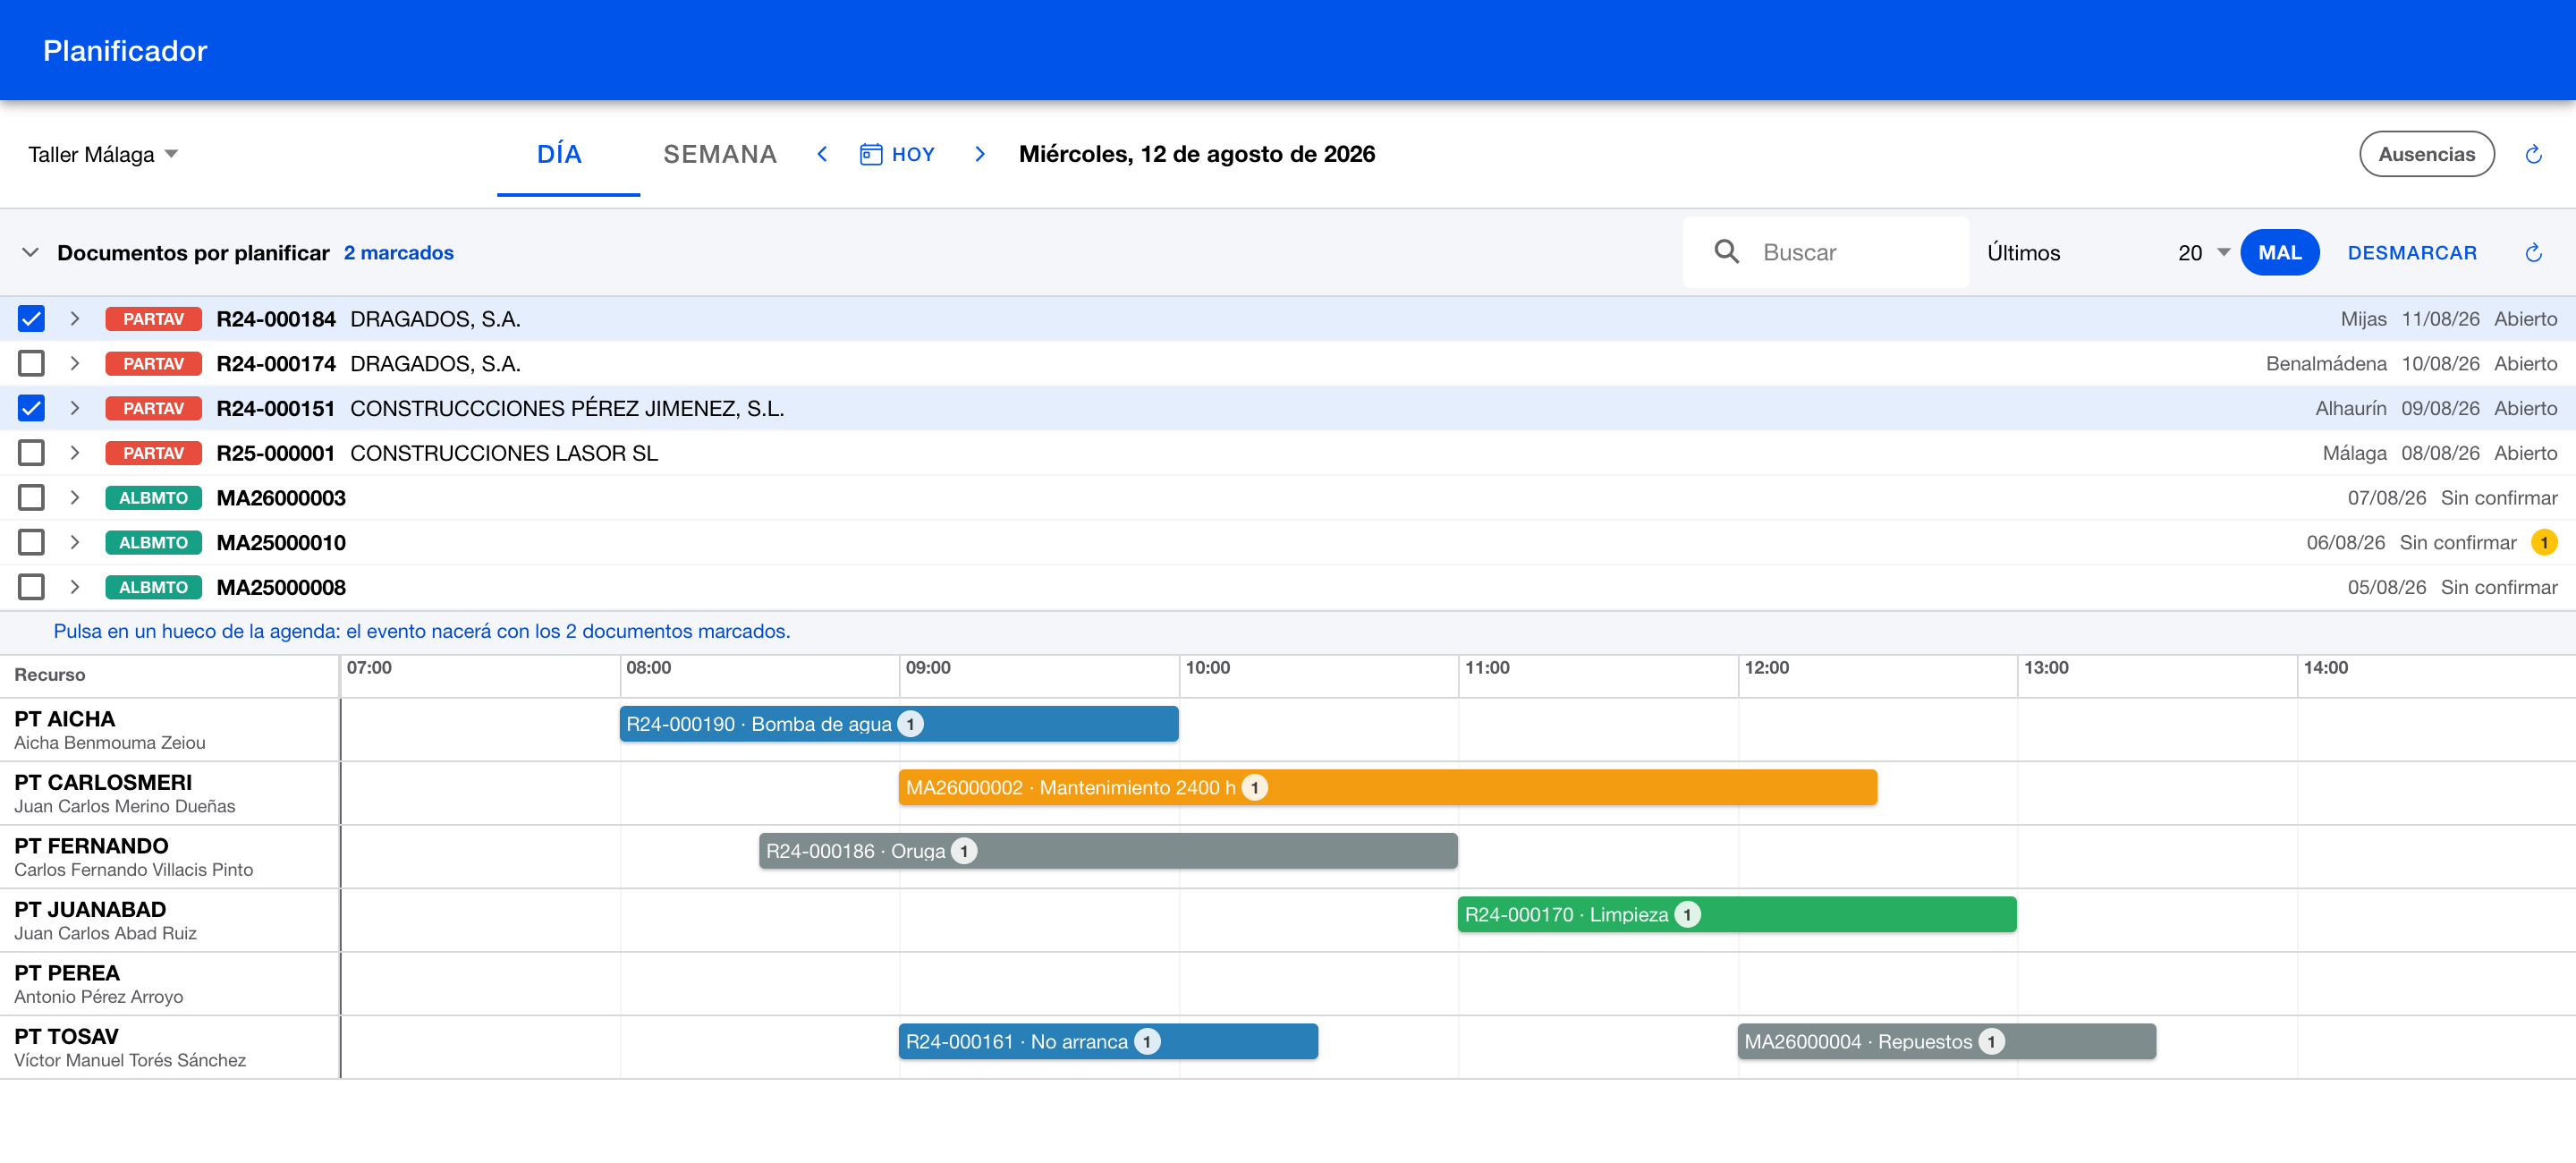Check the R25-000001 document checkbox
Screen dimensions: 2576x1163
[31, 453]
